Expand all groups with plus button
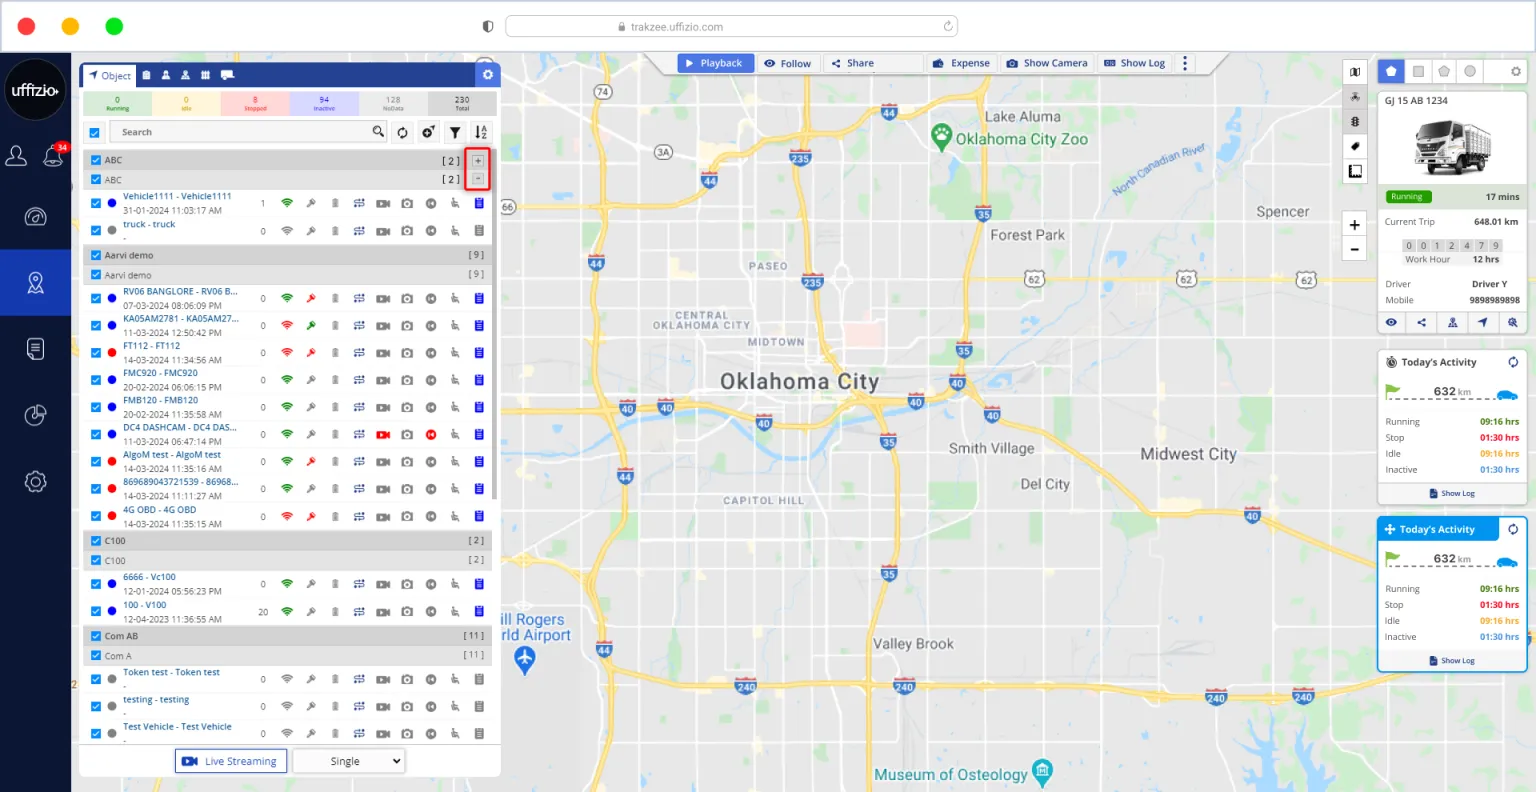 click(x=478, y=160)
